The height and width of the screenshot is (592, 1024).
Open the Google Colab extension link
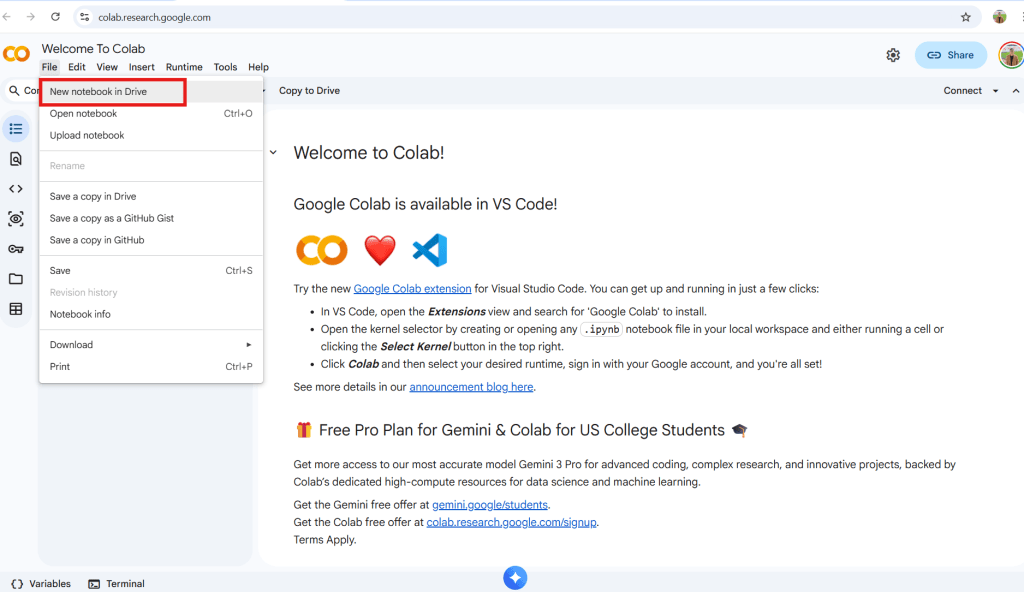(412, 289)
